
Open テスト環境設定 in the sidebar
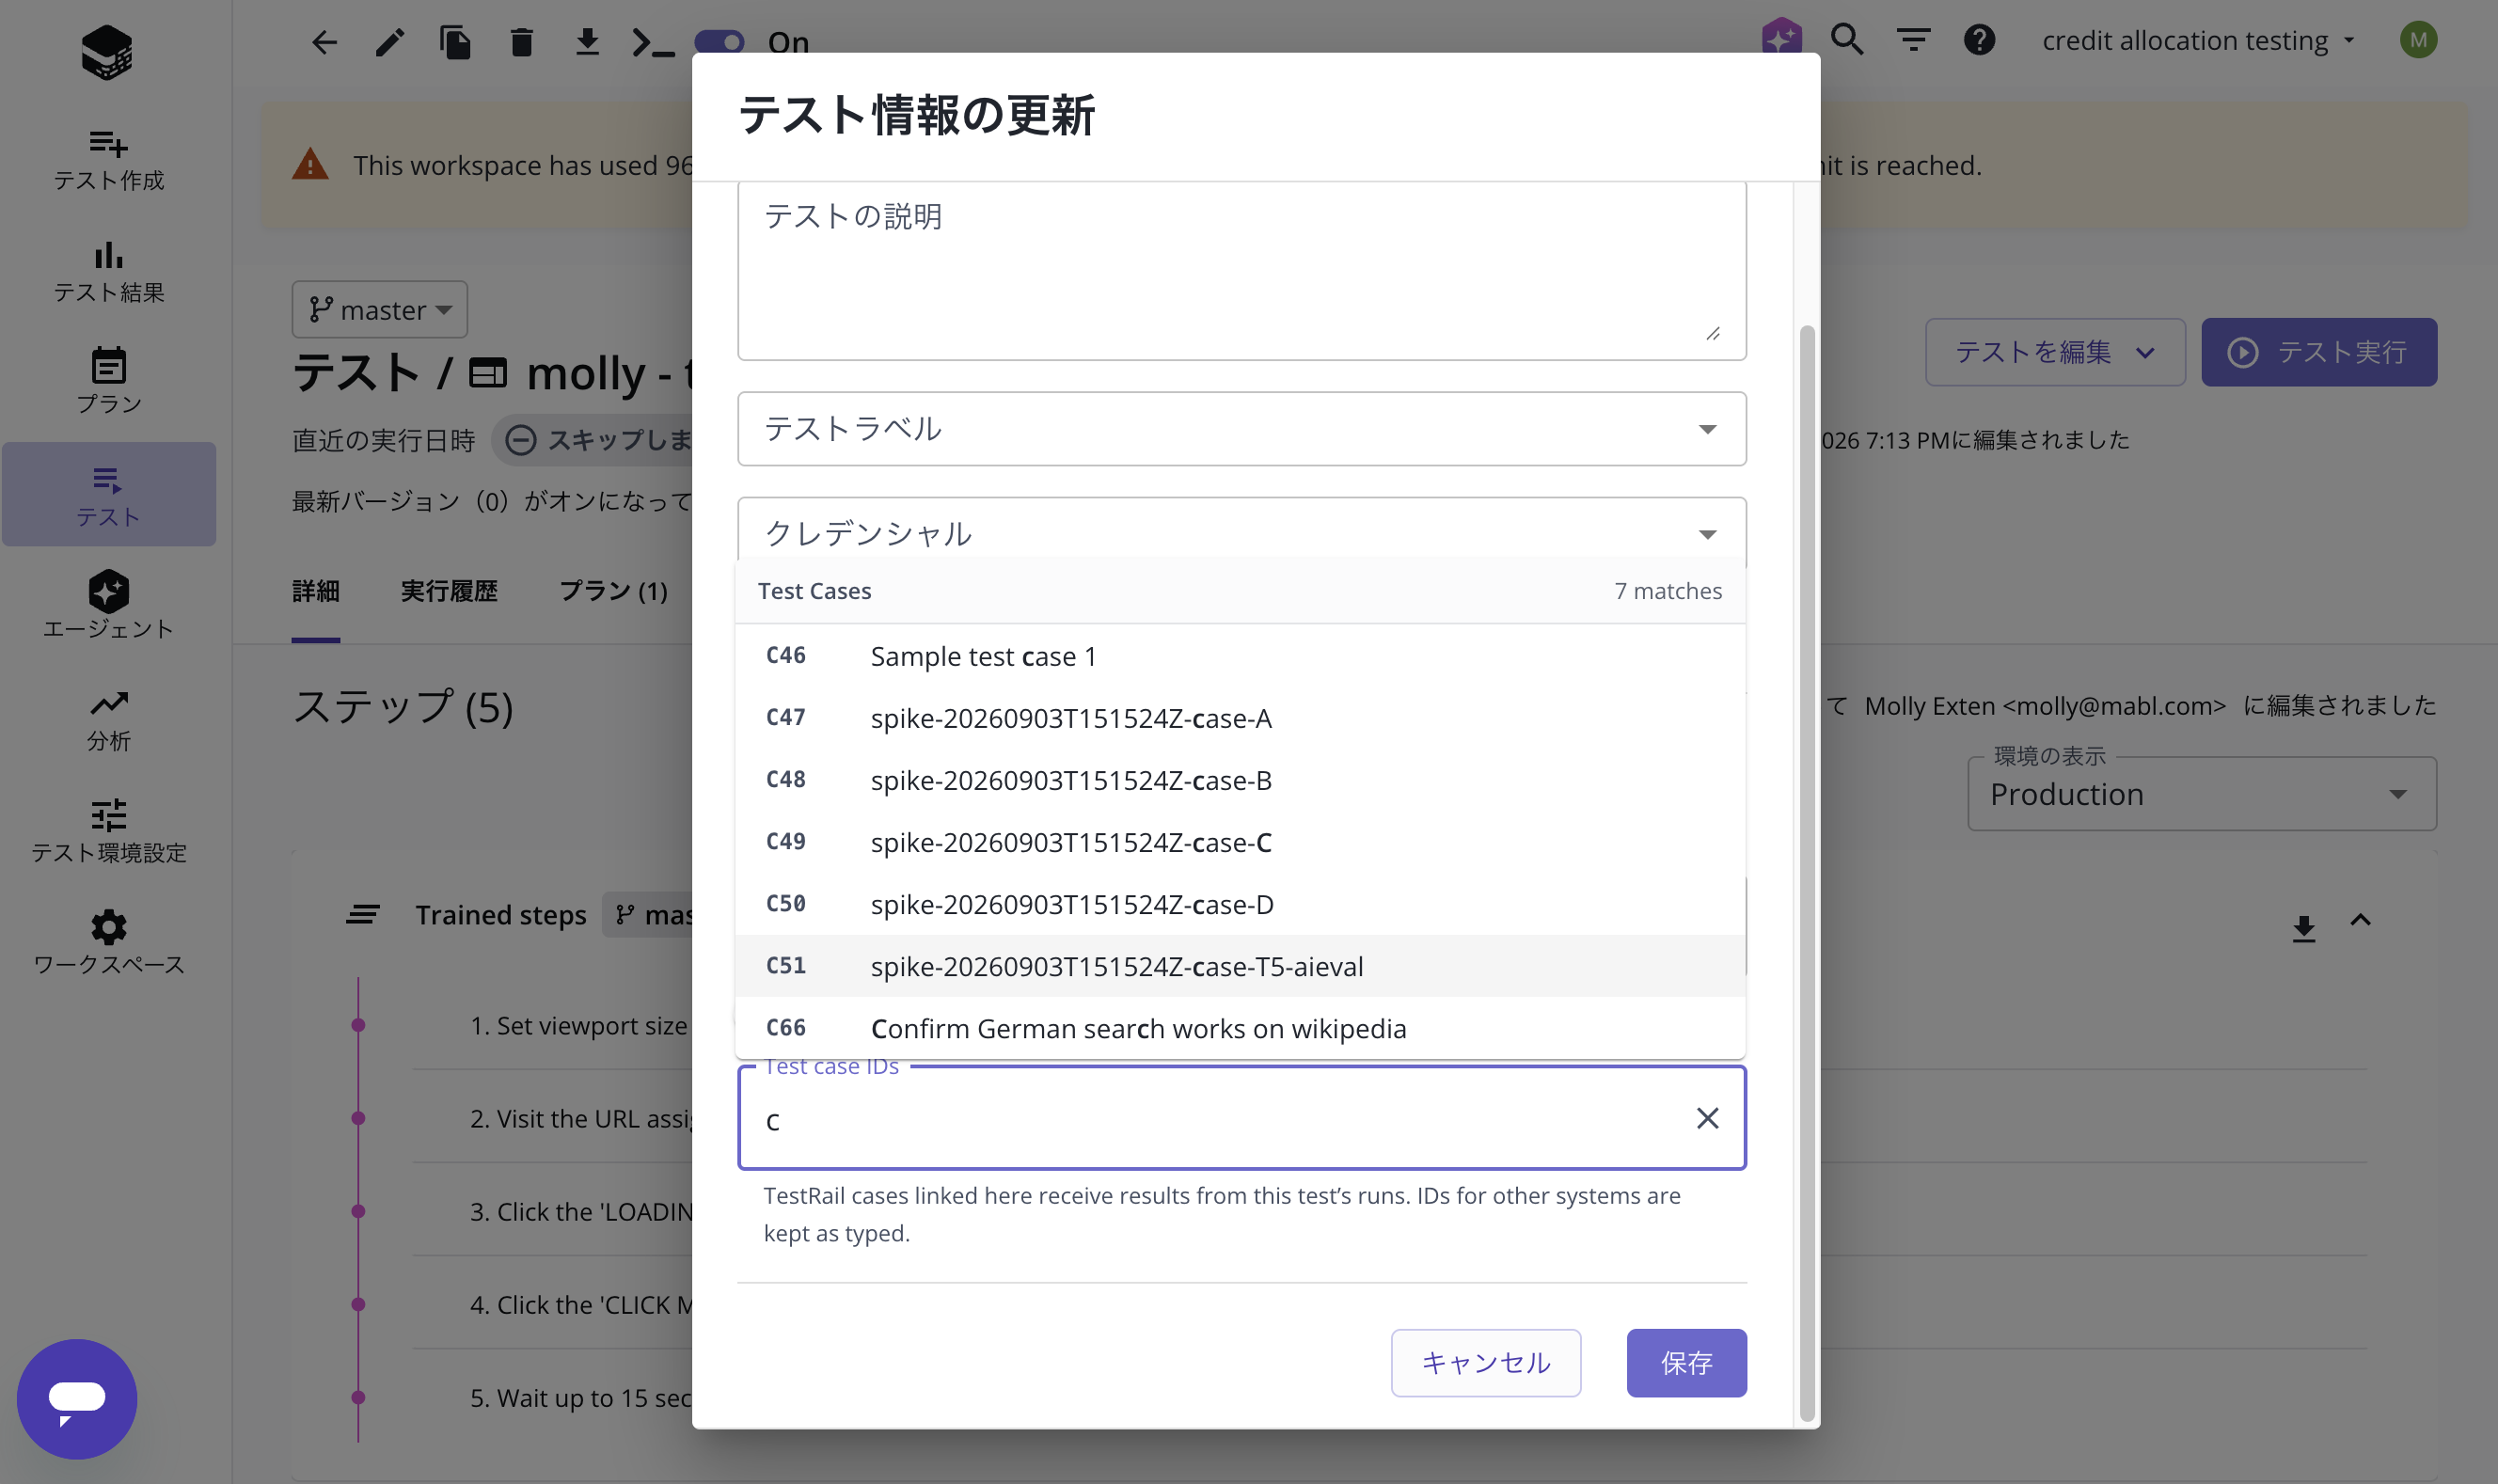(108, 832)
